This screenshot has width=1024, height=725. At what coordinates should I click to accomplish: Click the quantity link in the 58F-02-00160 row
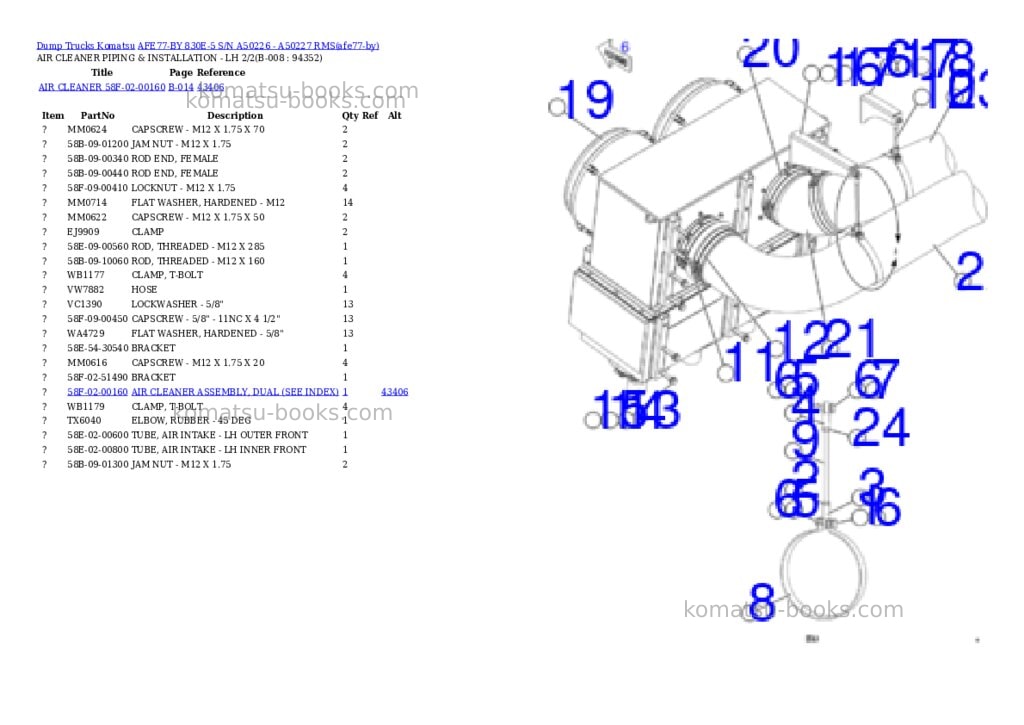pos(345,392)
